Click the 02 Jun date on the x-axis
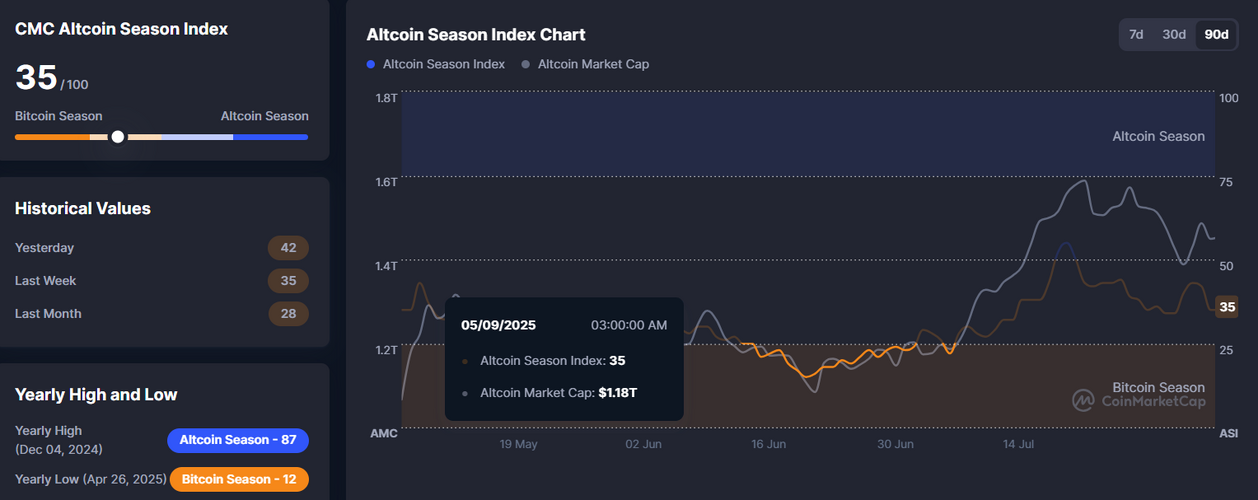Viewport: 1258px width, 500px height. [643, 444]
